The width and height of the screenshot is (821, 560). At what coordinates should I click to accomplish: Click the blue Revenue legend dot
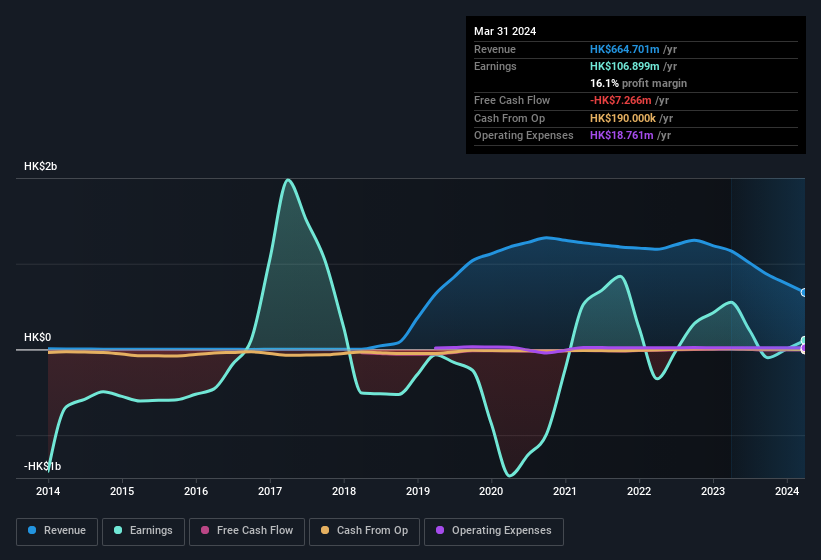pos(33,530)
